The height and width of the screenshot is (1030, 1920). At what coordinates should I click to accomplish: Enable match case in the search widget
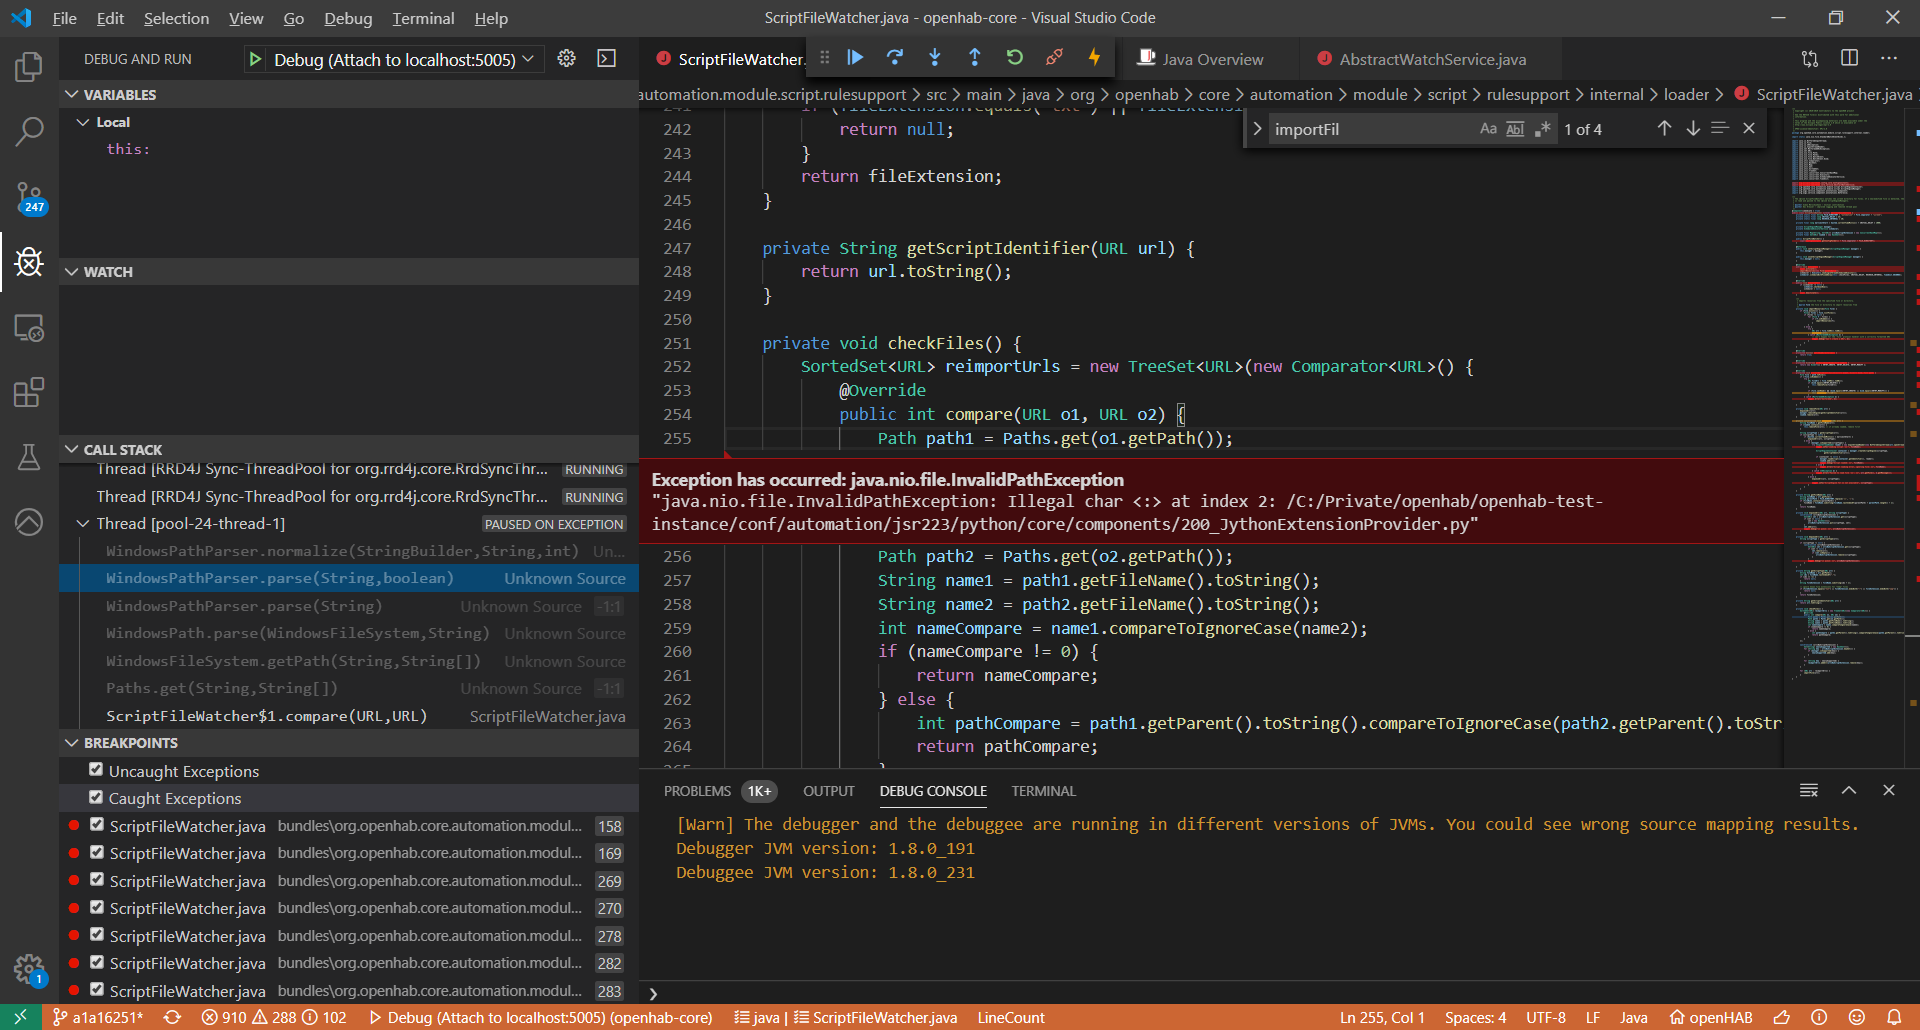coord(1488,128)
